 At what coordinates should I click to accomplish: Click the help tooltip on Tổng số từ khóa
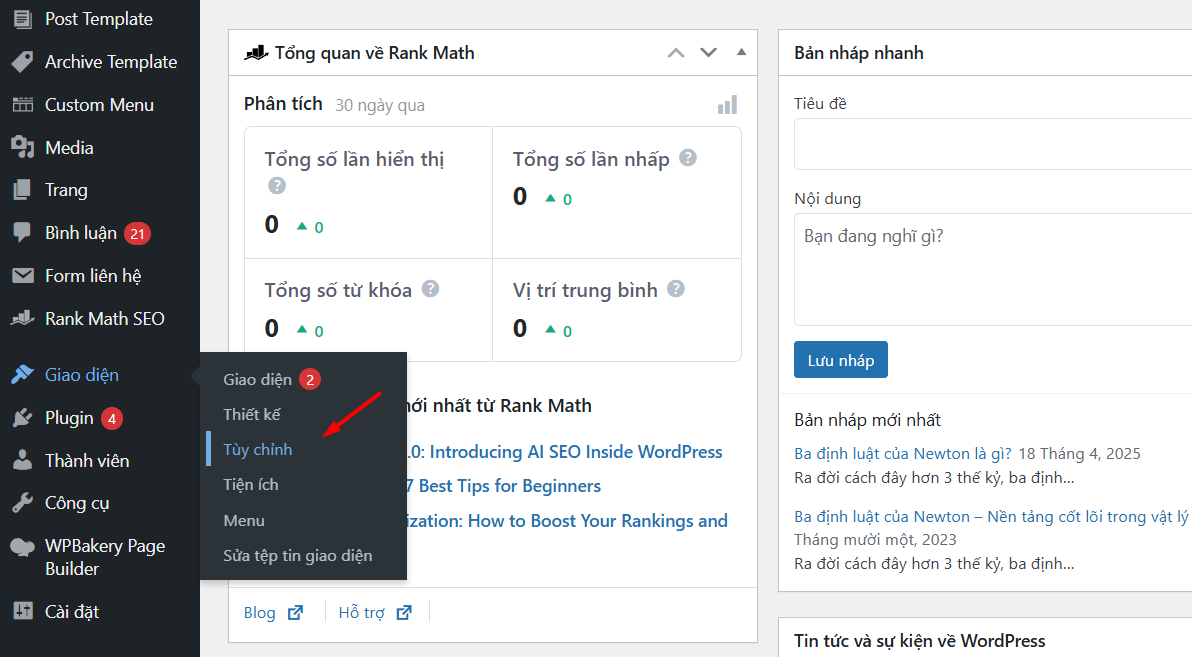[430, 288]
